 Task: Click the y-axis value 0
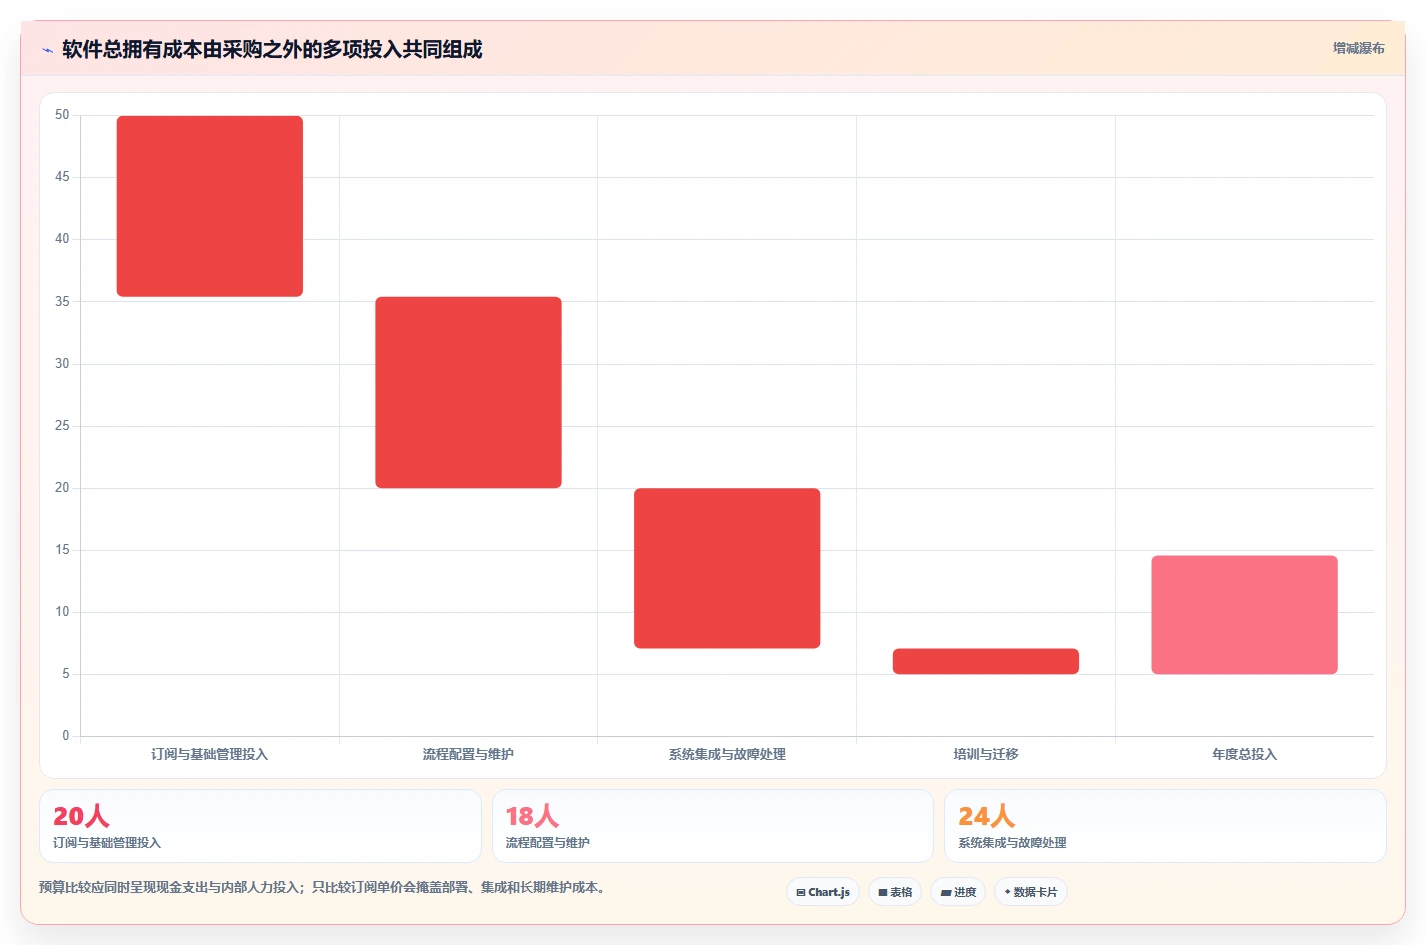coord(66,736)
